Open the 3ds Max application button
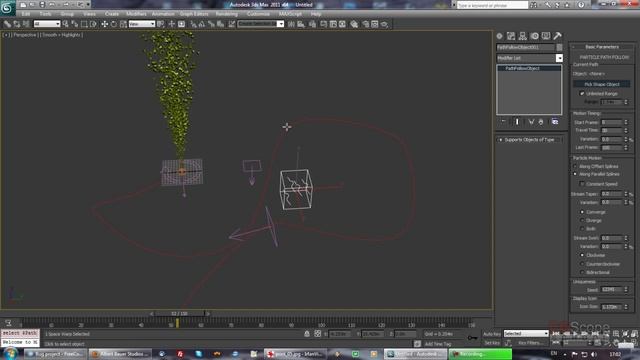Viewport: 640px width, 360px height. tap(7, 8)
